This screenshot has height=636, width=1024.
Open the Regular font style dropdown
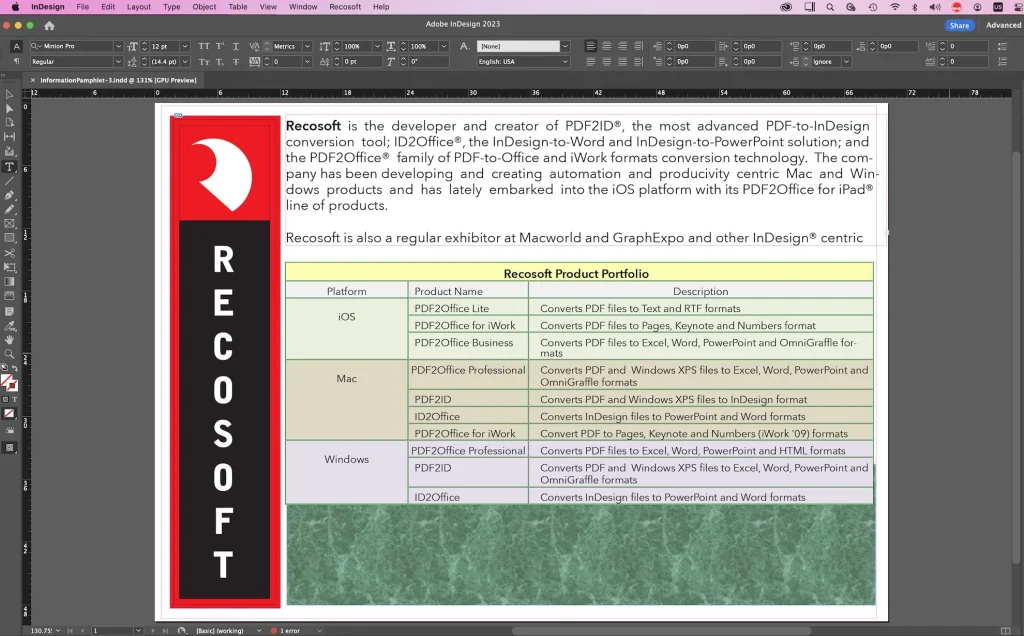tap(118, 61)
